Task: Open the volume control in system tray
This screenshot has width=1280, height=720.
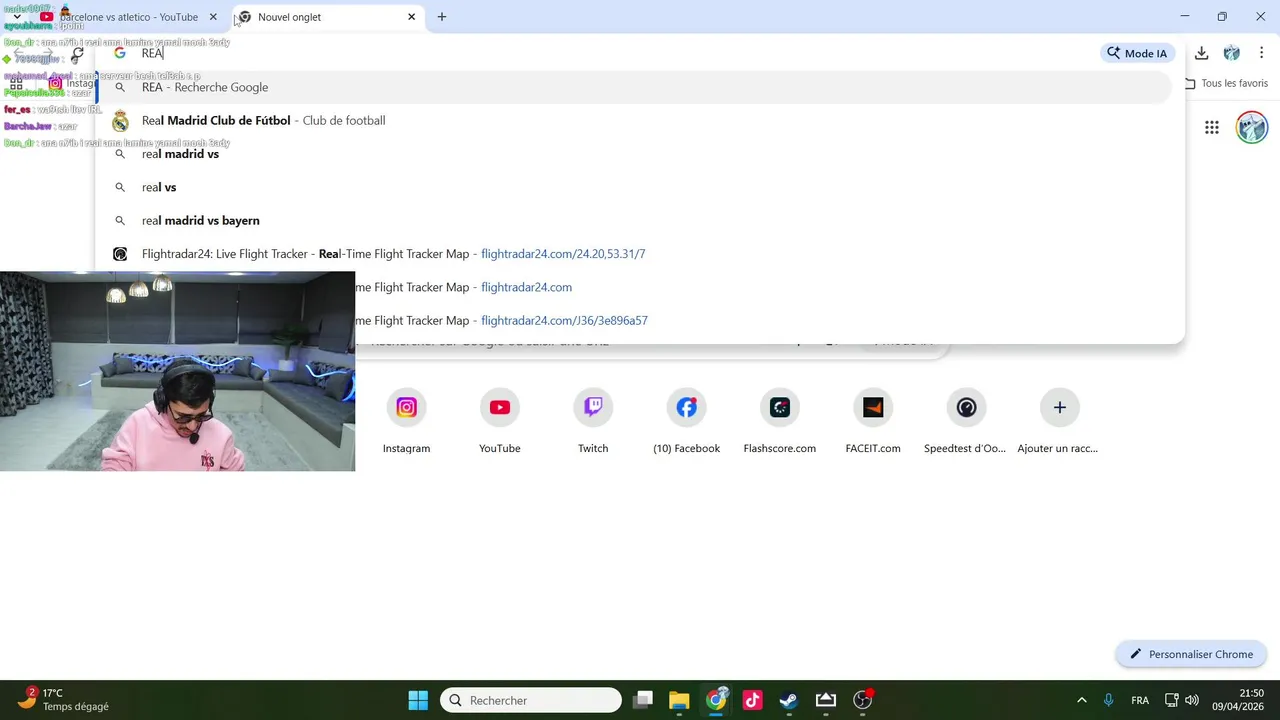Action: pyautogui.click(x=1191, y=700)
